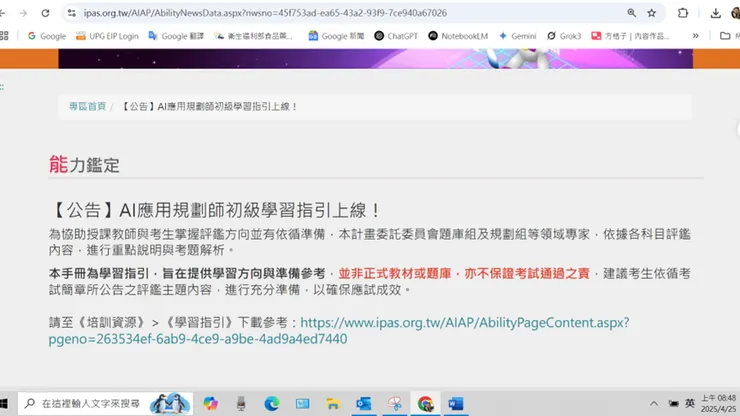Open the Google 翻譯 bookmark

click(176, 36)
